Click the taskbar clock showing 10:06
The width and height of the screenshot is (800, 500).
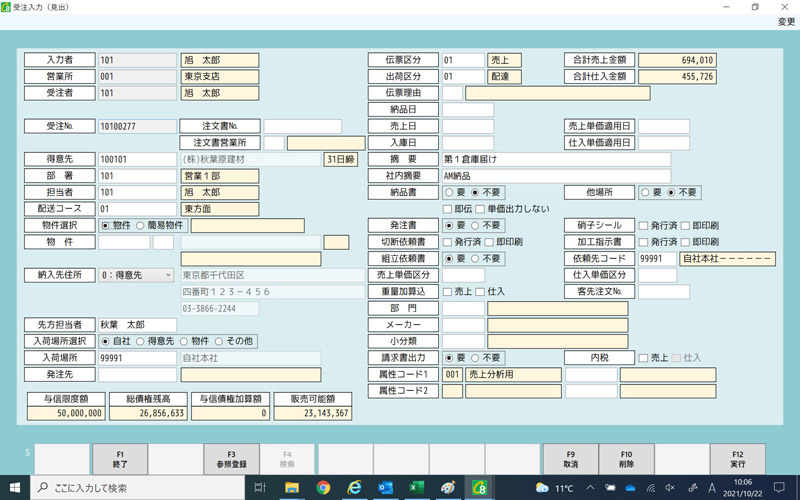(x=742, y=488)
